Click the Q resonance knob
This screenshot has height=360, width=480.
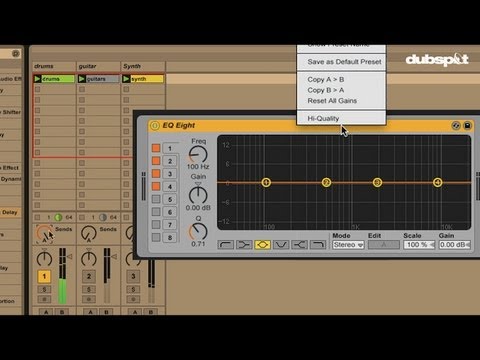pyautogui.click(x=198, y=231)
